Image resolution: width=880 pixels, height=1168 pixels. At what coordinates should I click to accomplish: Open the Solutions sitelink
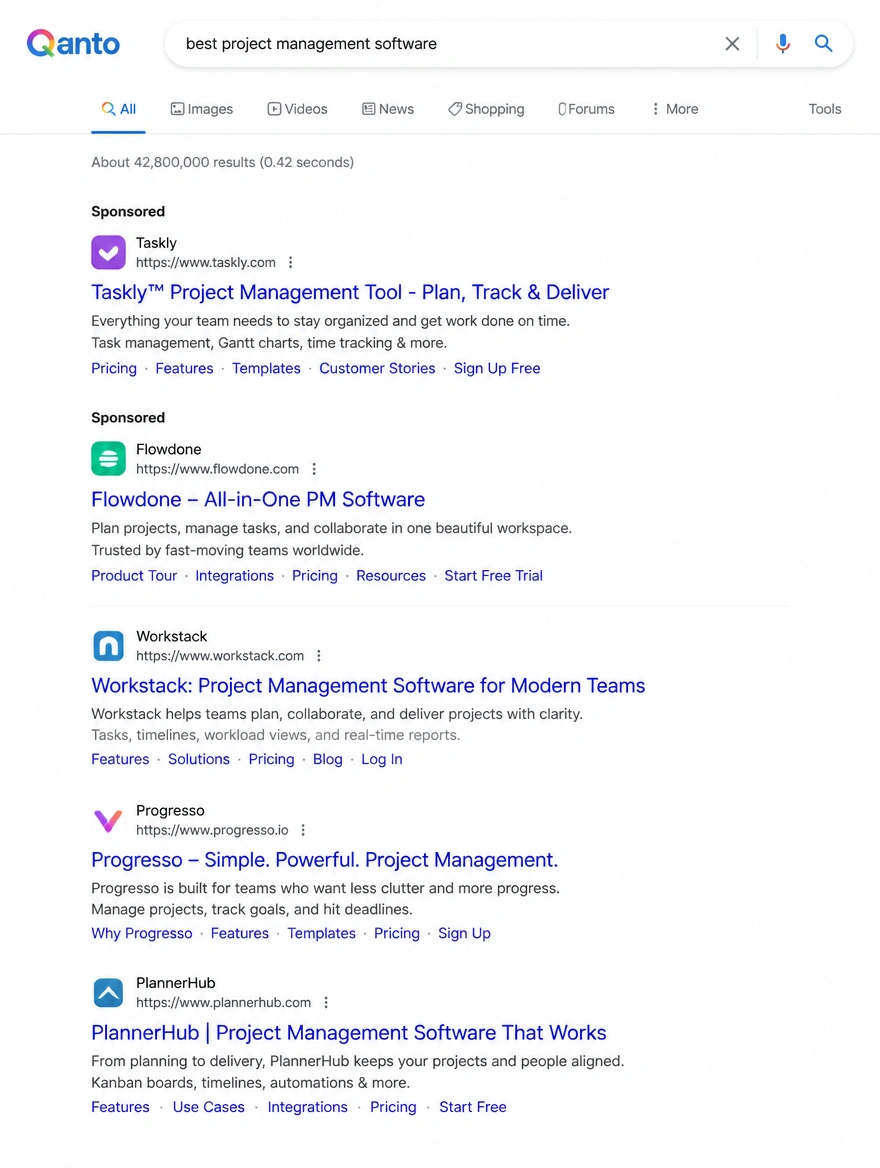click(x=198, y=759)
